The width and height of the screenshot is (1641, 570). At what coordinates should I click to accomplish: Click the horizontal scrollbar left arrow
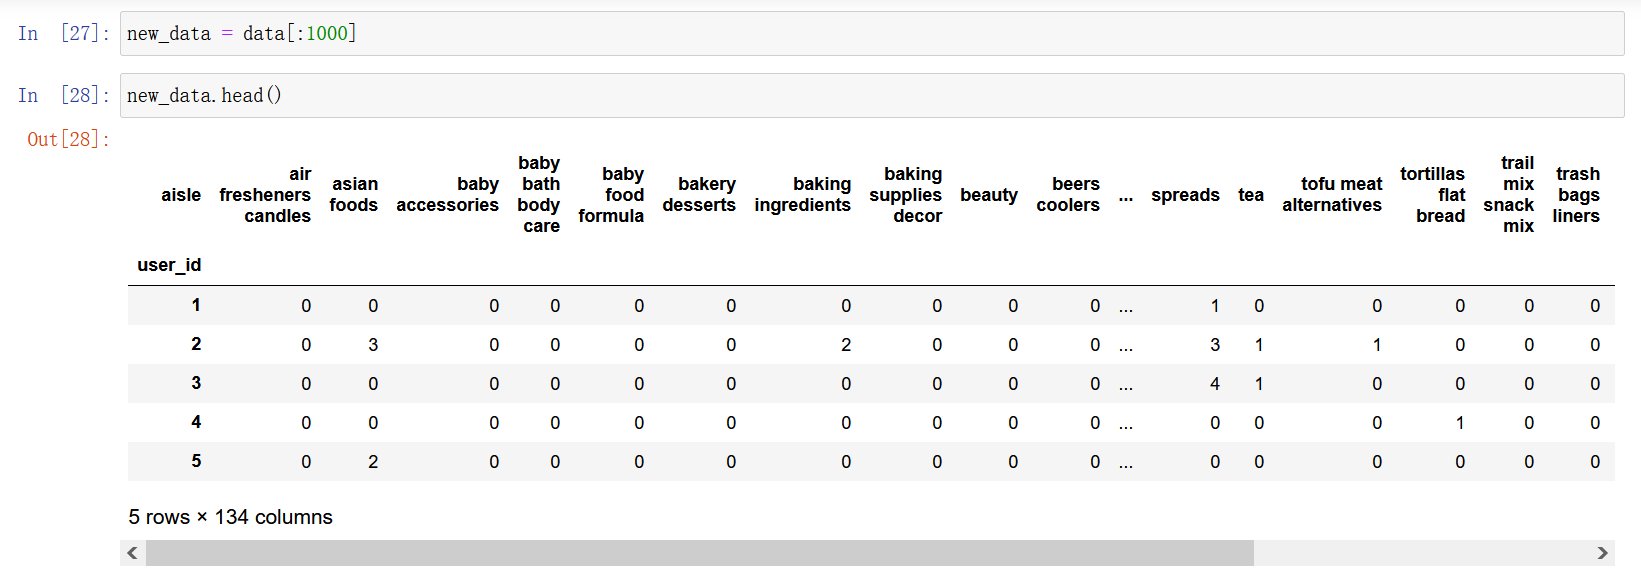point(133,553)
